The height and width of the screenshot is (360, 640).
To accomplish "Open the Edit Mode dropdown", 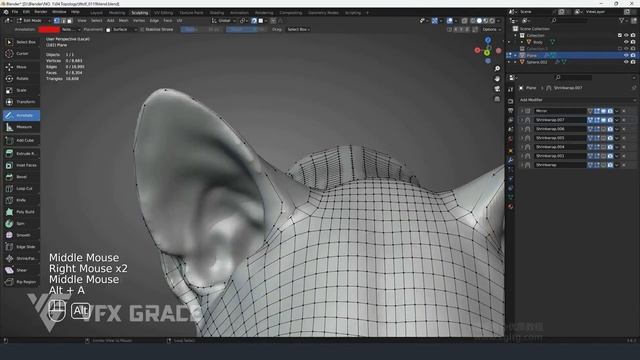I will point(33,20).
